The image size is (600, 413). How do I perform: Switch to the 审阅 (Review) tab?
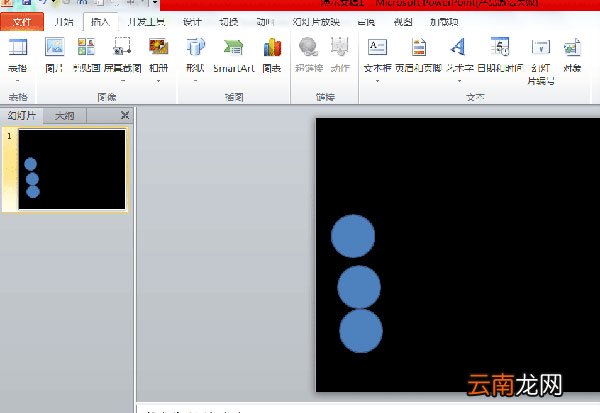pos(366,22)
